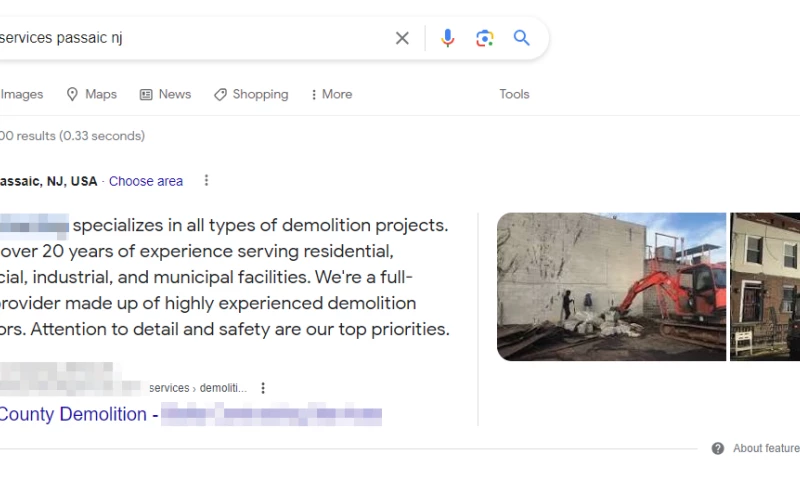800x480 pixels.
Task: Click snippet text 'specializes in all types of demolition projects'
Action: (x=260, y=225)
